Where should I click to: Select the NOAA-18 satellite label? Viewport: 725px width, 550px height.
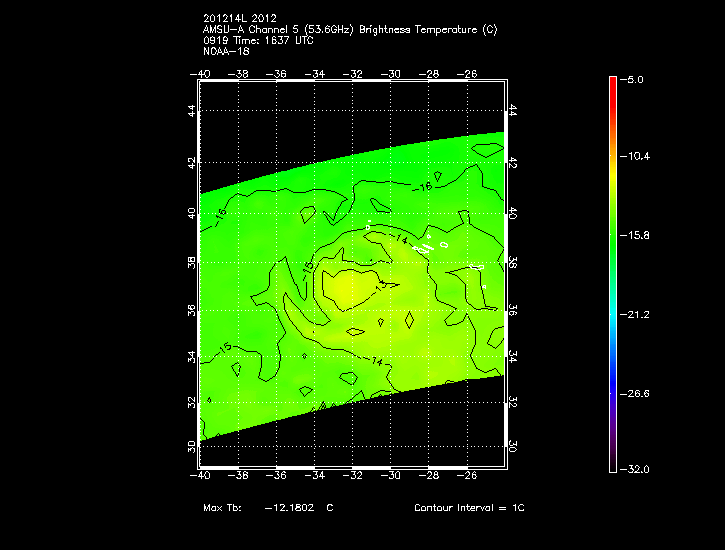[222, 52]
